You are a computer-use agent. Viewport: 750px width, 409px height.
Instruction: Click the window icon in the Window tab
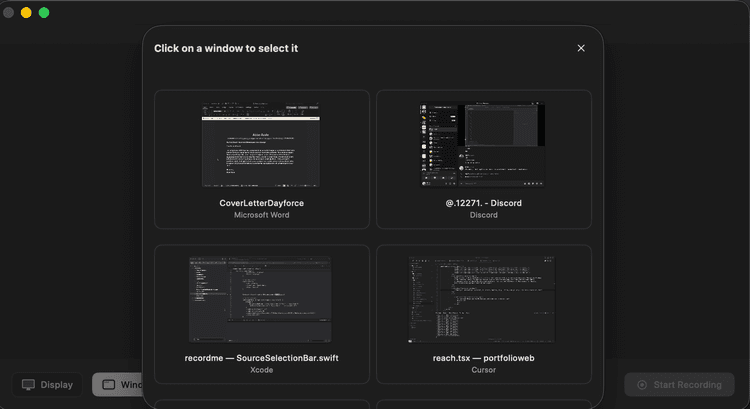(108, 385)
